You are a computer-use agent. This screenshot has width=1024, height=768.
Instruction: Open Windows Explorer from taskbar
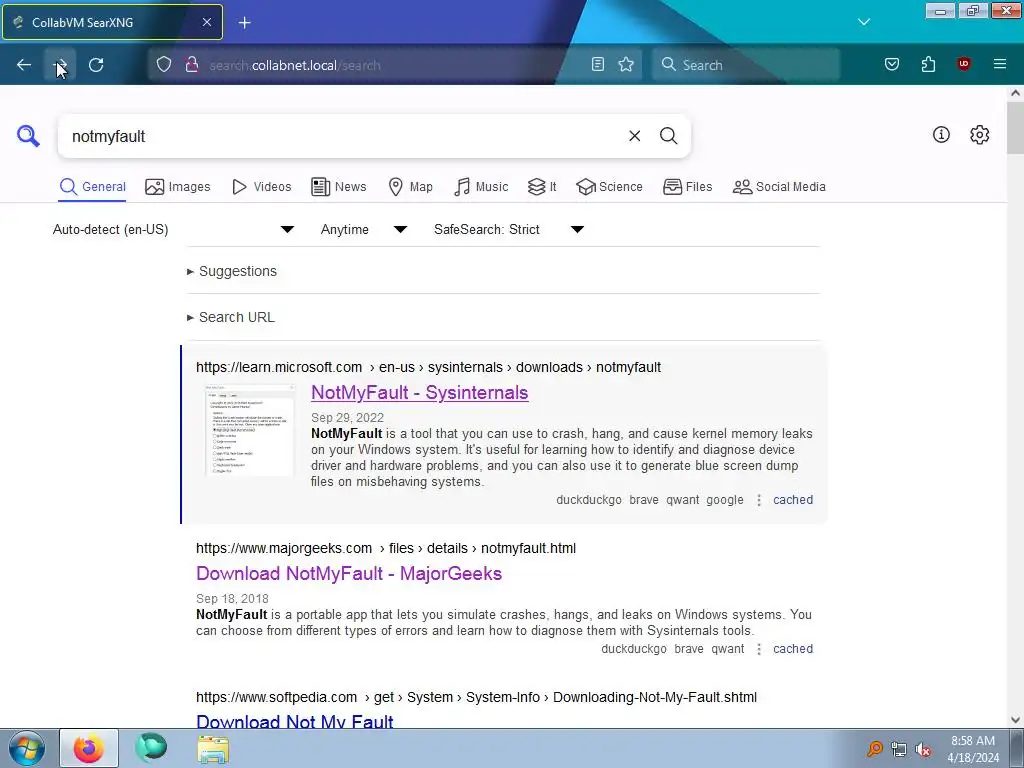tap(213, 750)
